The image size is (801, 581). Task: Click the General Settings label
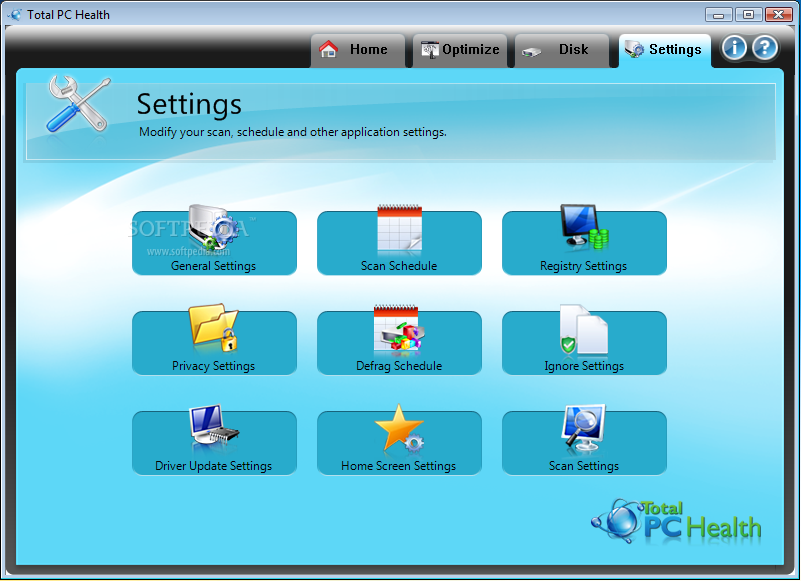pyautogui.click(x=214, y=266)
